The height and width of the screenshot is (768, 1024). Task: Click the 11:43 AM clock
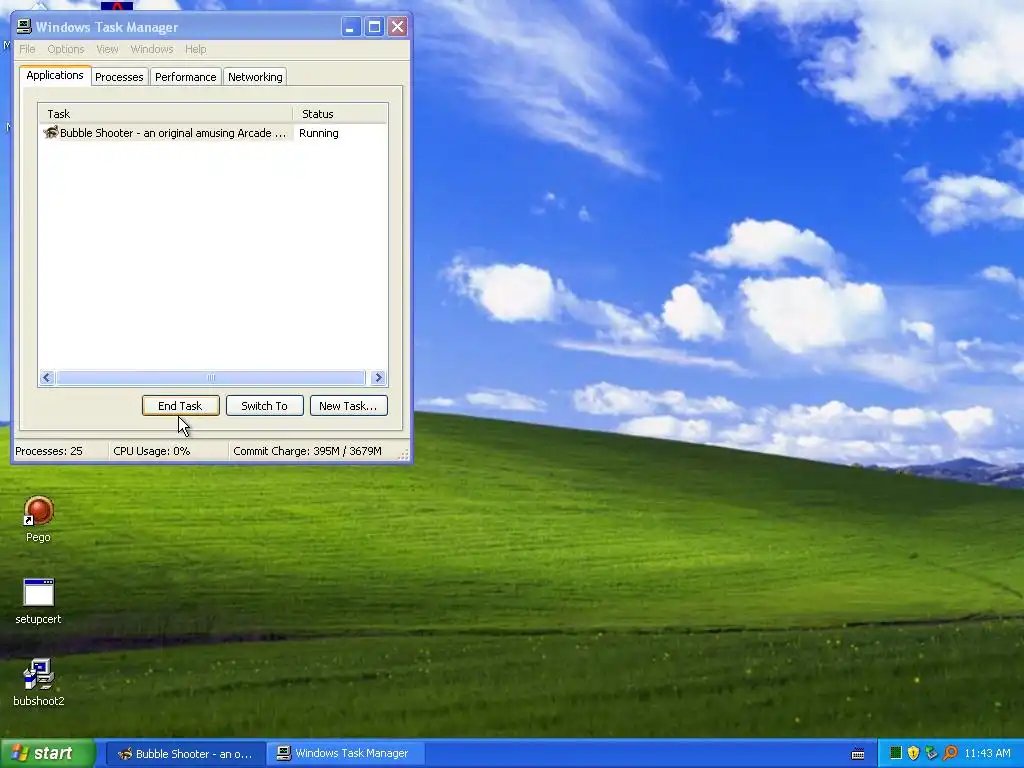tap(987, 753)
